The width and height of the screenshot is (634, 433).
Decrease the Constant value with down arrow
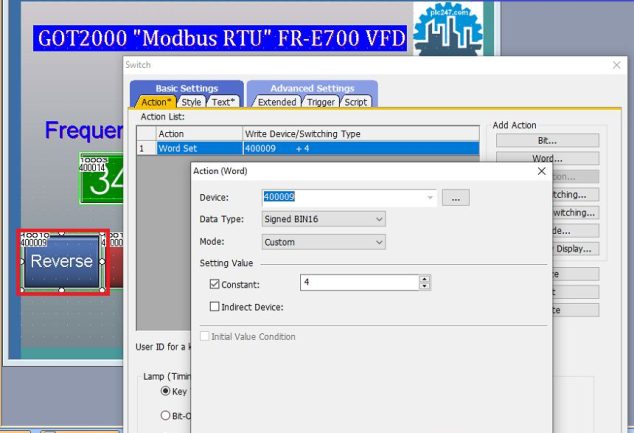(x=424, y=286)
